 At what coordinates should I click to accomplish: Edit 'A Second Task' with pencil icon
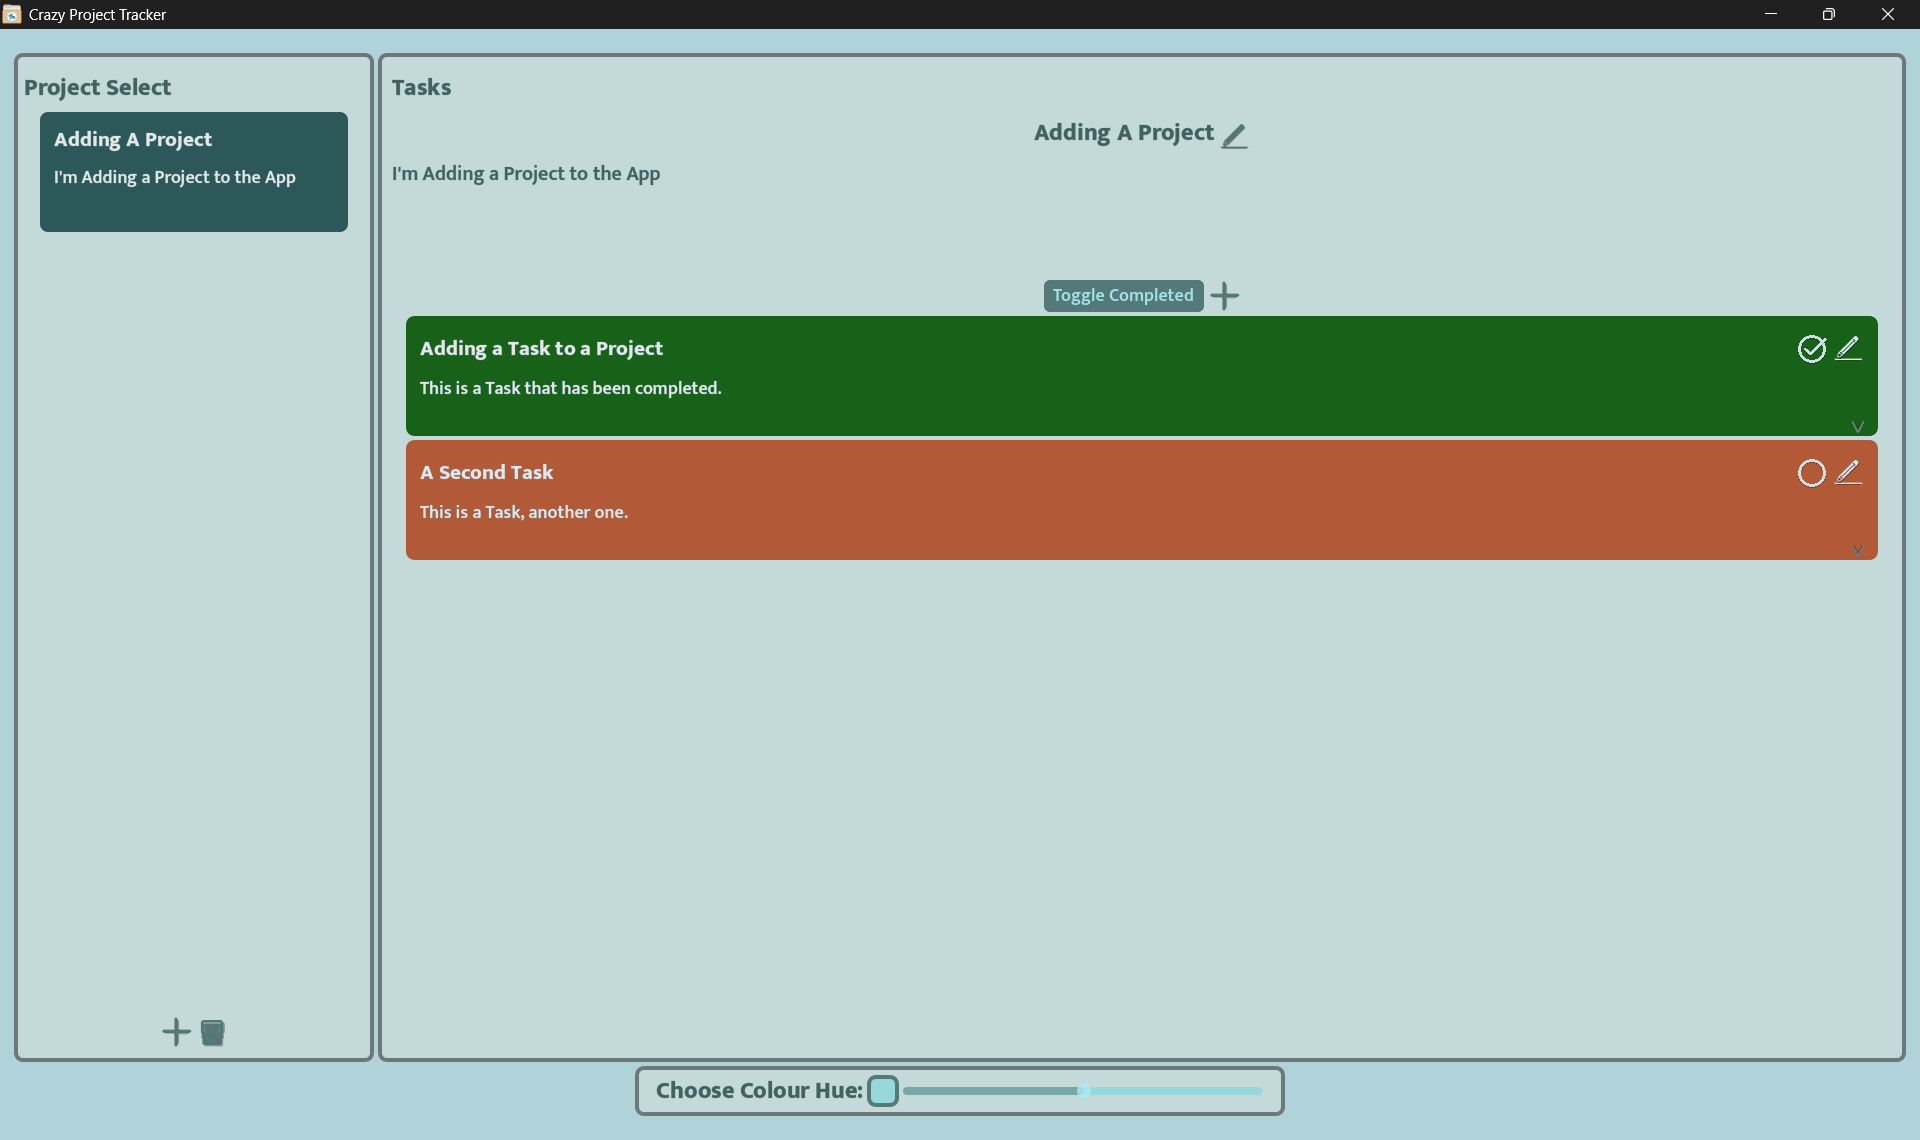point(1848,472)
